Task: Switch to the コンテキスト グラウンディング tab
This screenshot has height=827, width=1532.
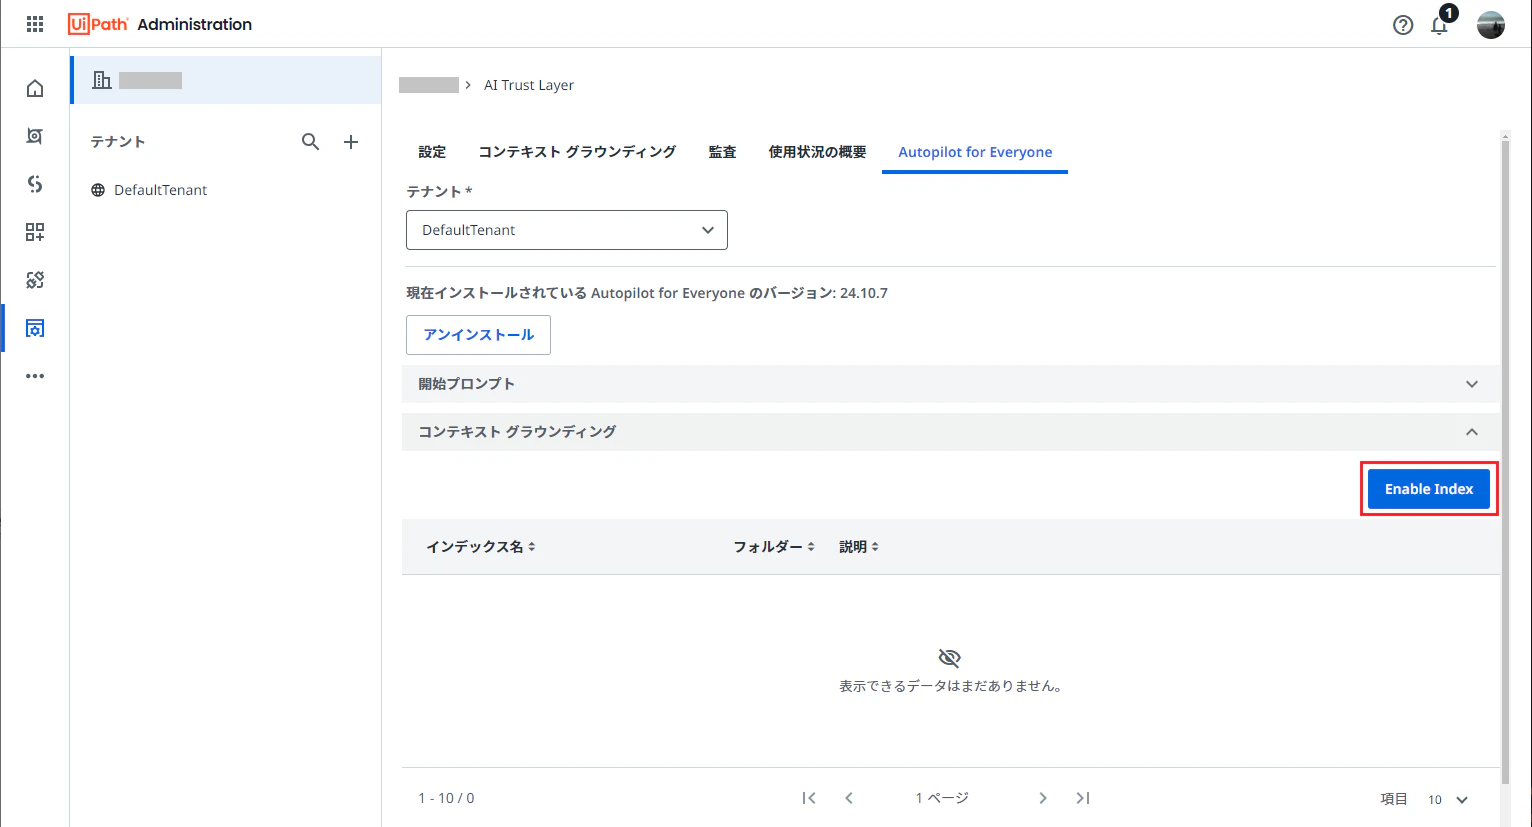Action: (577, 152)
